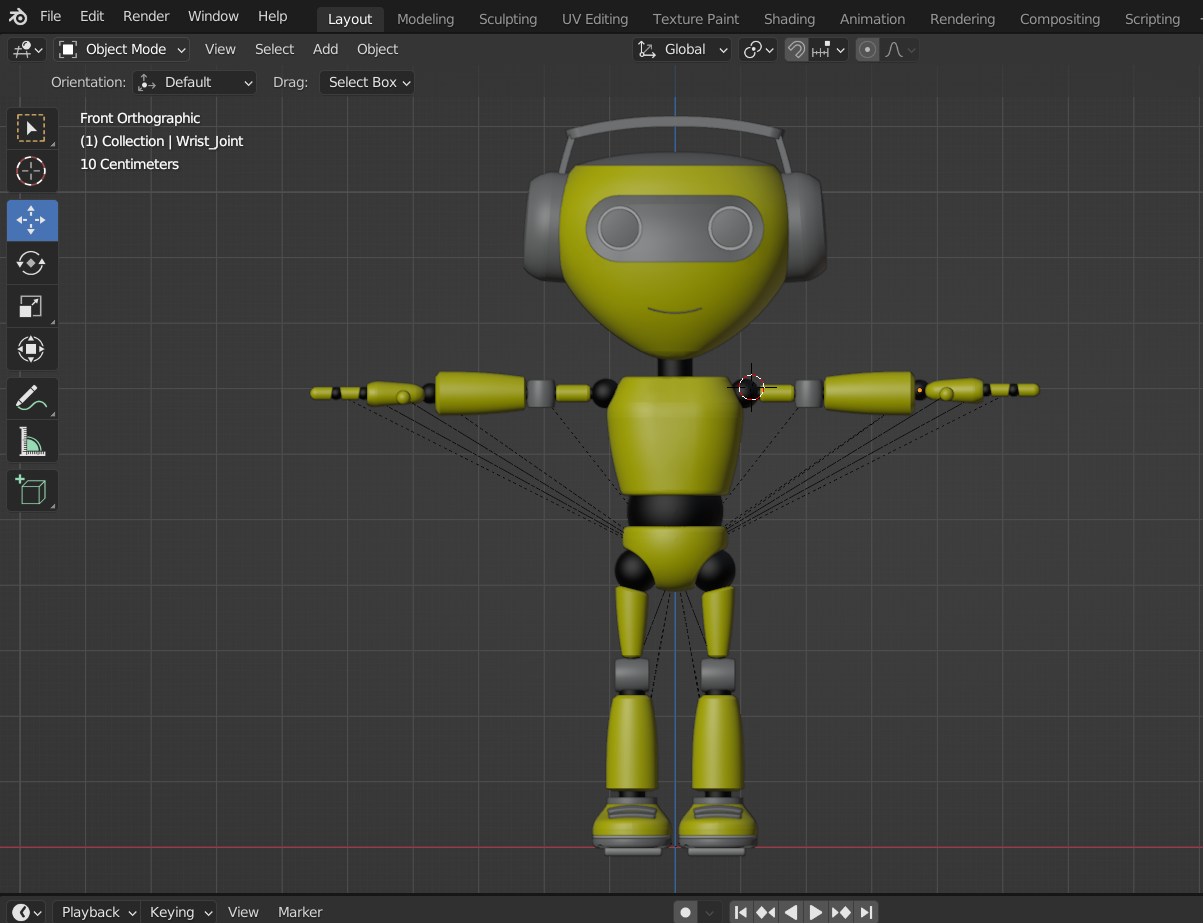
Task: Toggle snapping magnet on or off
Action: (x=796, y=50)
